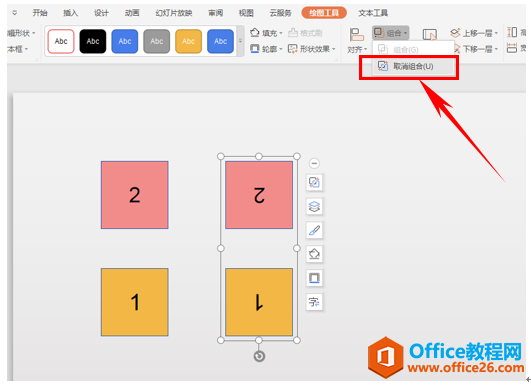Click the Bring Forward (上移一层) button
Screen dimensions: 531x385
(x=474, y=33)
